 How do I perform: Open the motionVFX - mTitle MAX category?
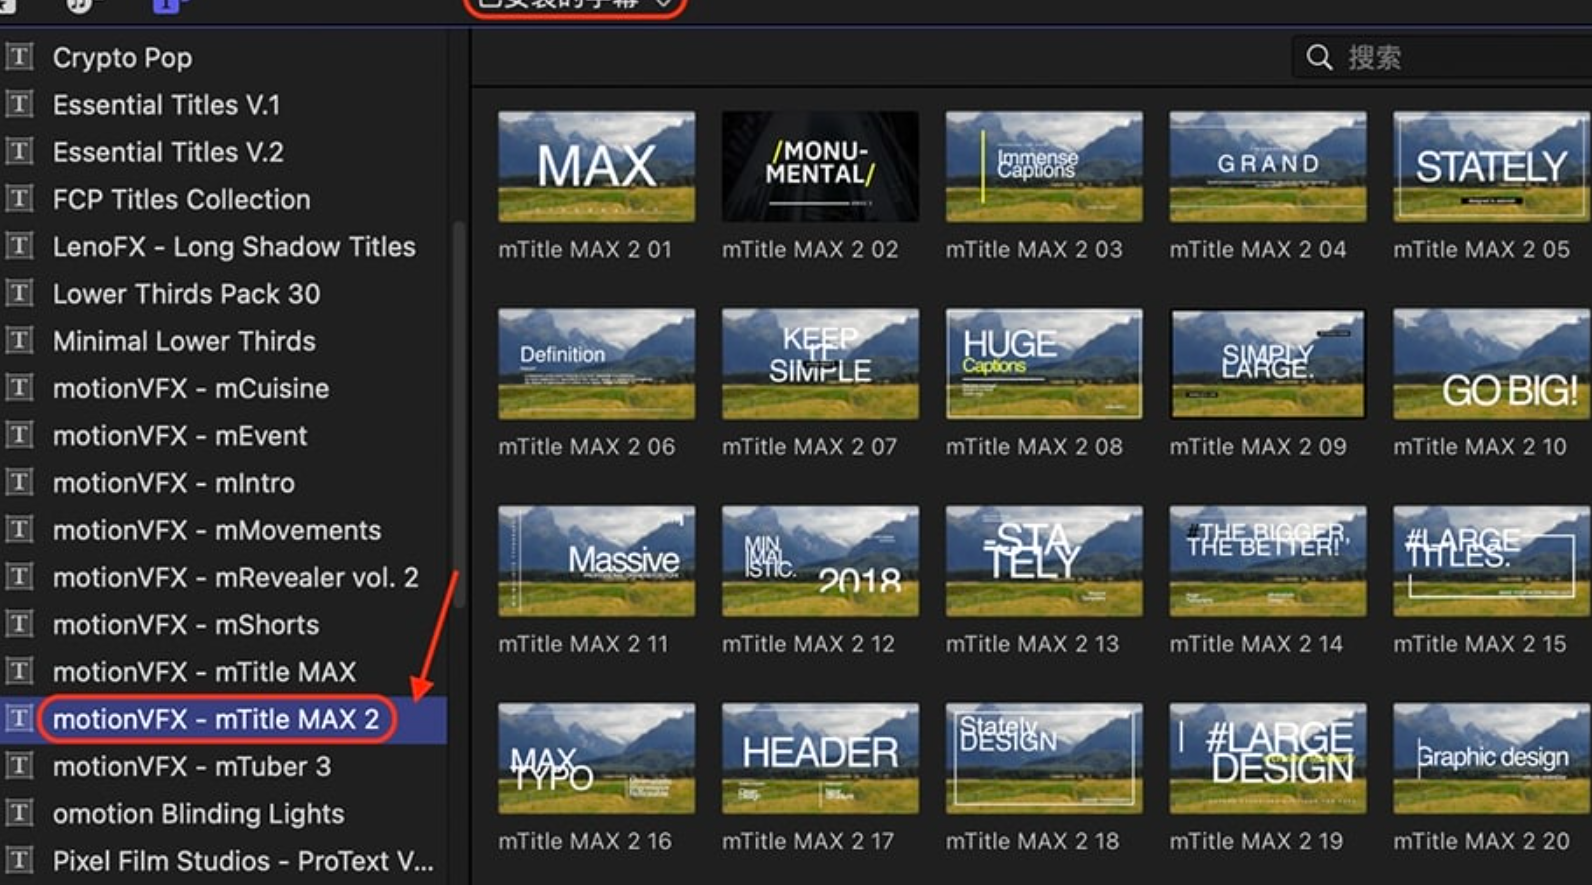(x=204, y=672)
